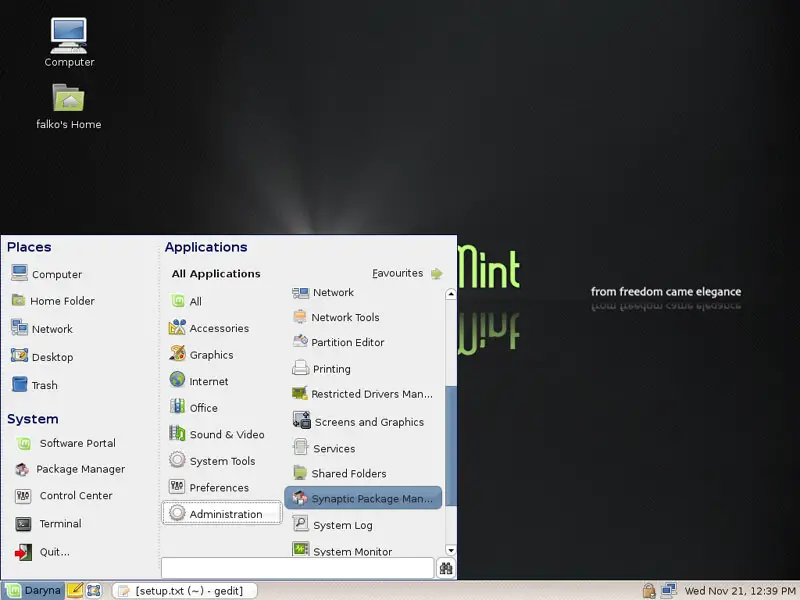Open Trash in Places
Viewport: 800px width, 600px height.
34,385
